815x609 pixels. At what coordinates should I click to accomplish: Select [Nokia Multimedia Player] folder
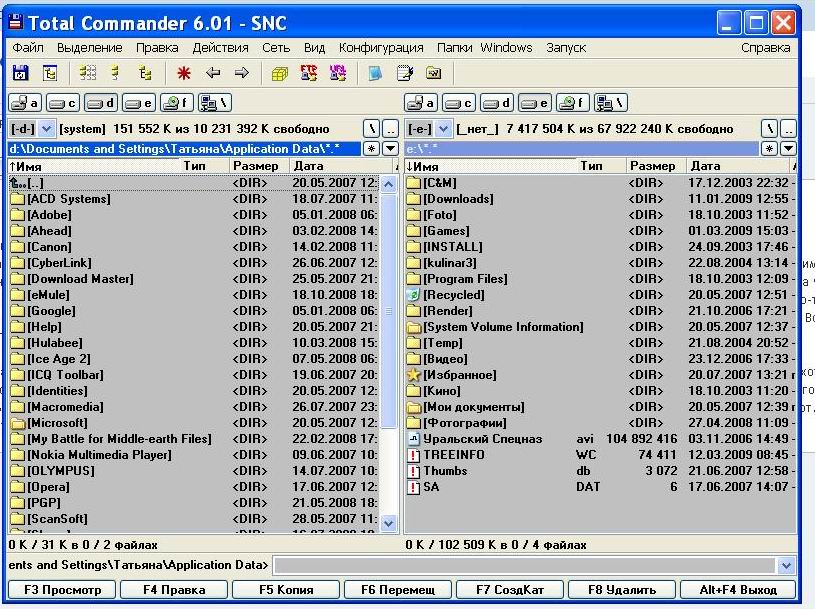194,455
